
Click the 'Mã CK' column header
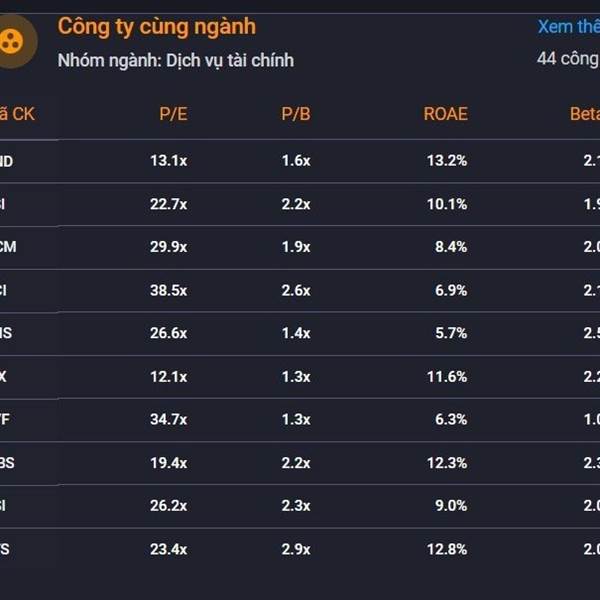pyautogui.click(x=17, y=114)
